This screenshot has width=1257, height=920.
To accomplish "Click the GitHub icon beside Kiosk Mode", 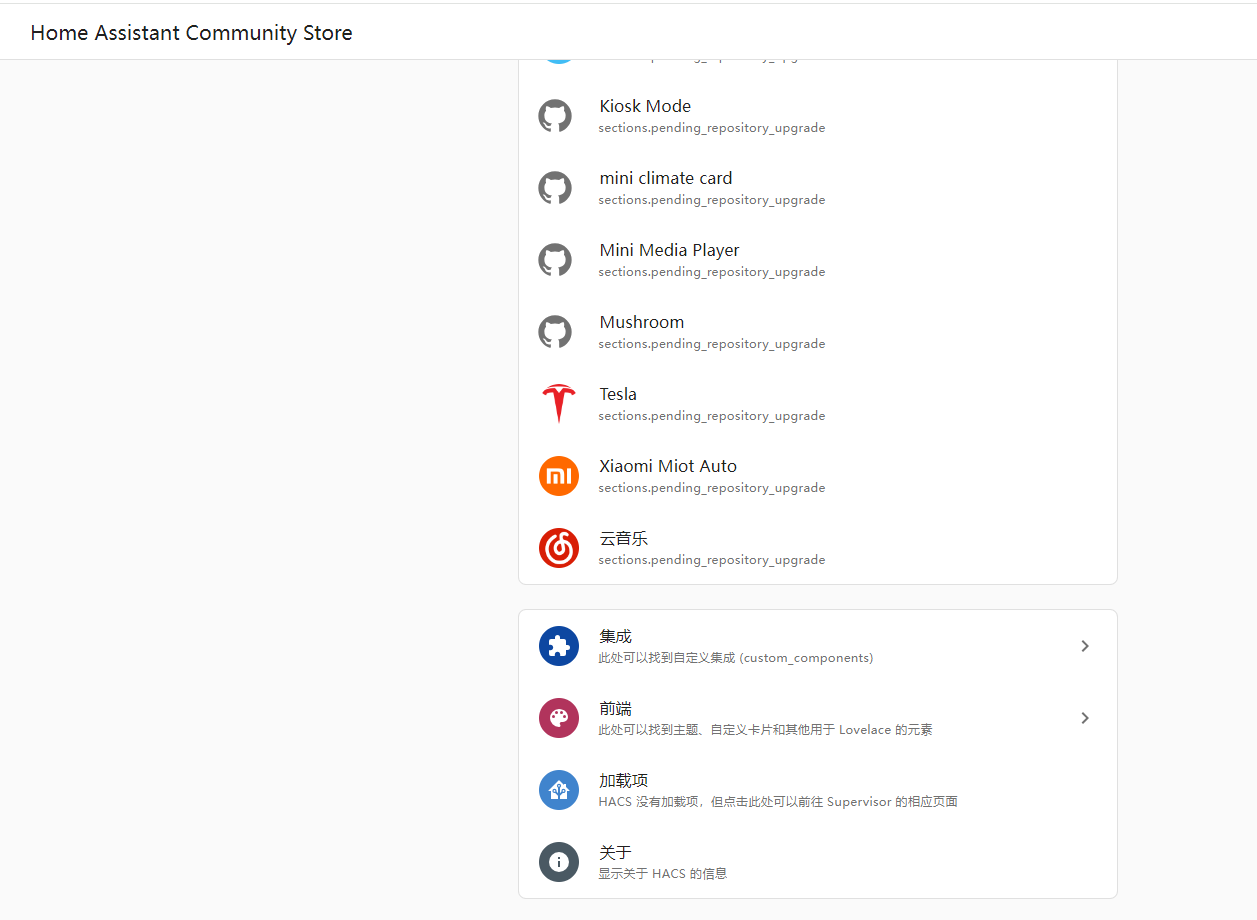I will [x=555, y=116].
